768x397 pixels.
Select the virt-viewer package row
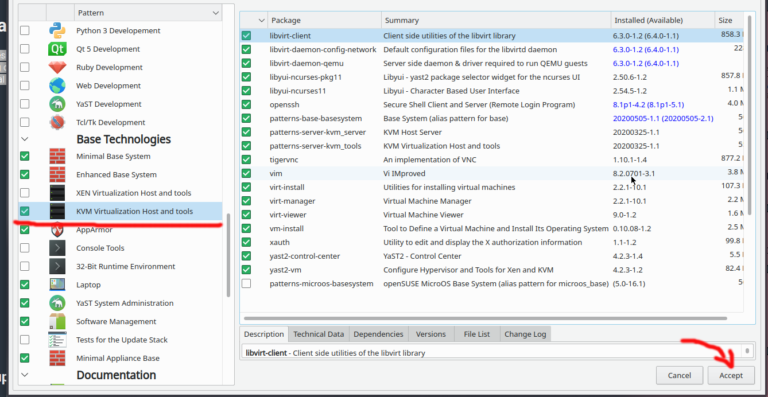pos(492,215)
